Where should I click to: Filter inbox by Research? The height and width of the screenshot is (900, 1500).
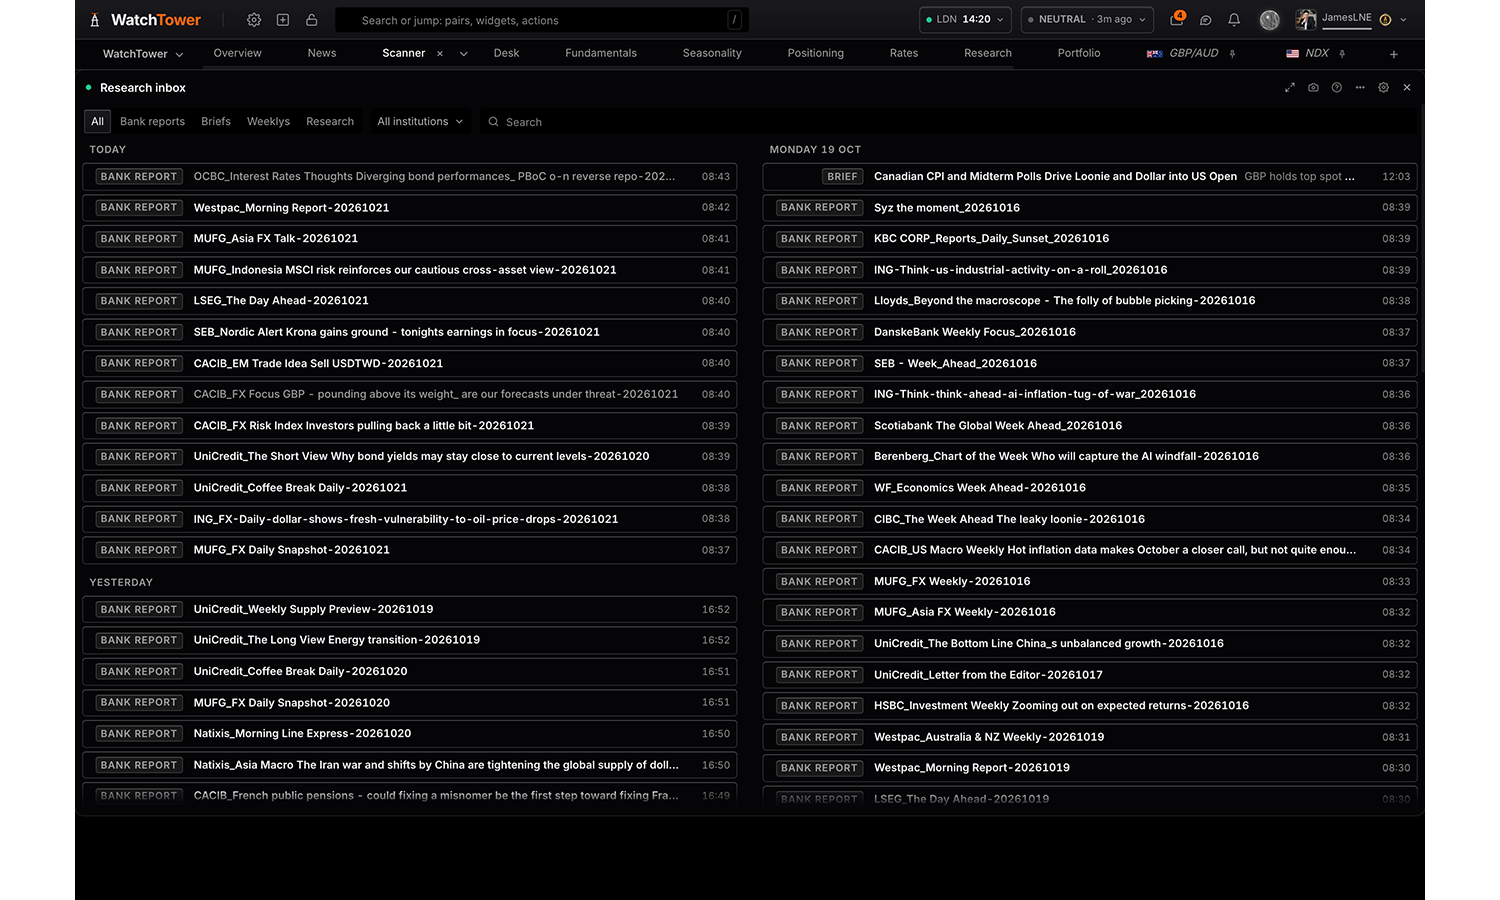[x=330, y=122]
